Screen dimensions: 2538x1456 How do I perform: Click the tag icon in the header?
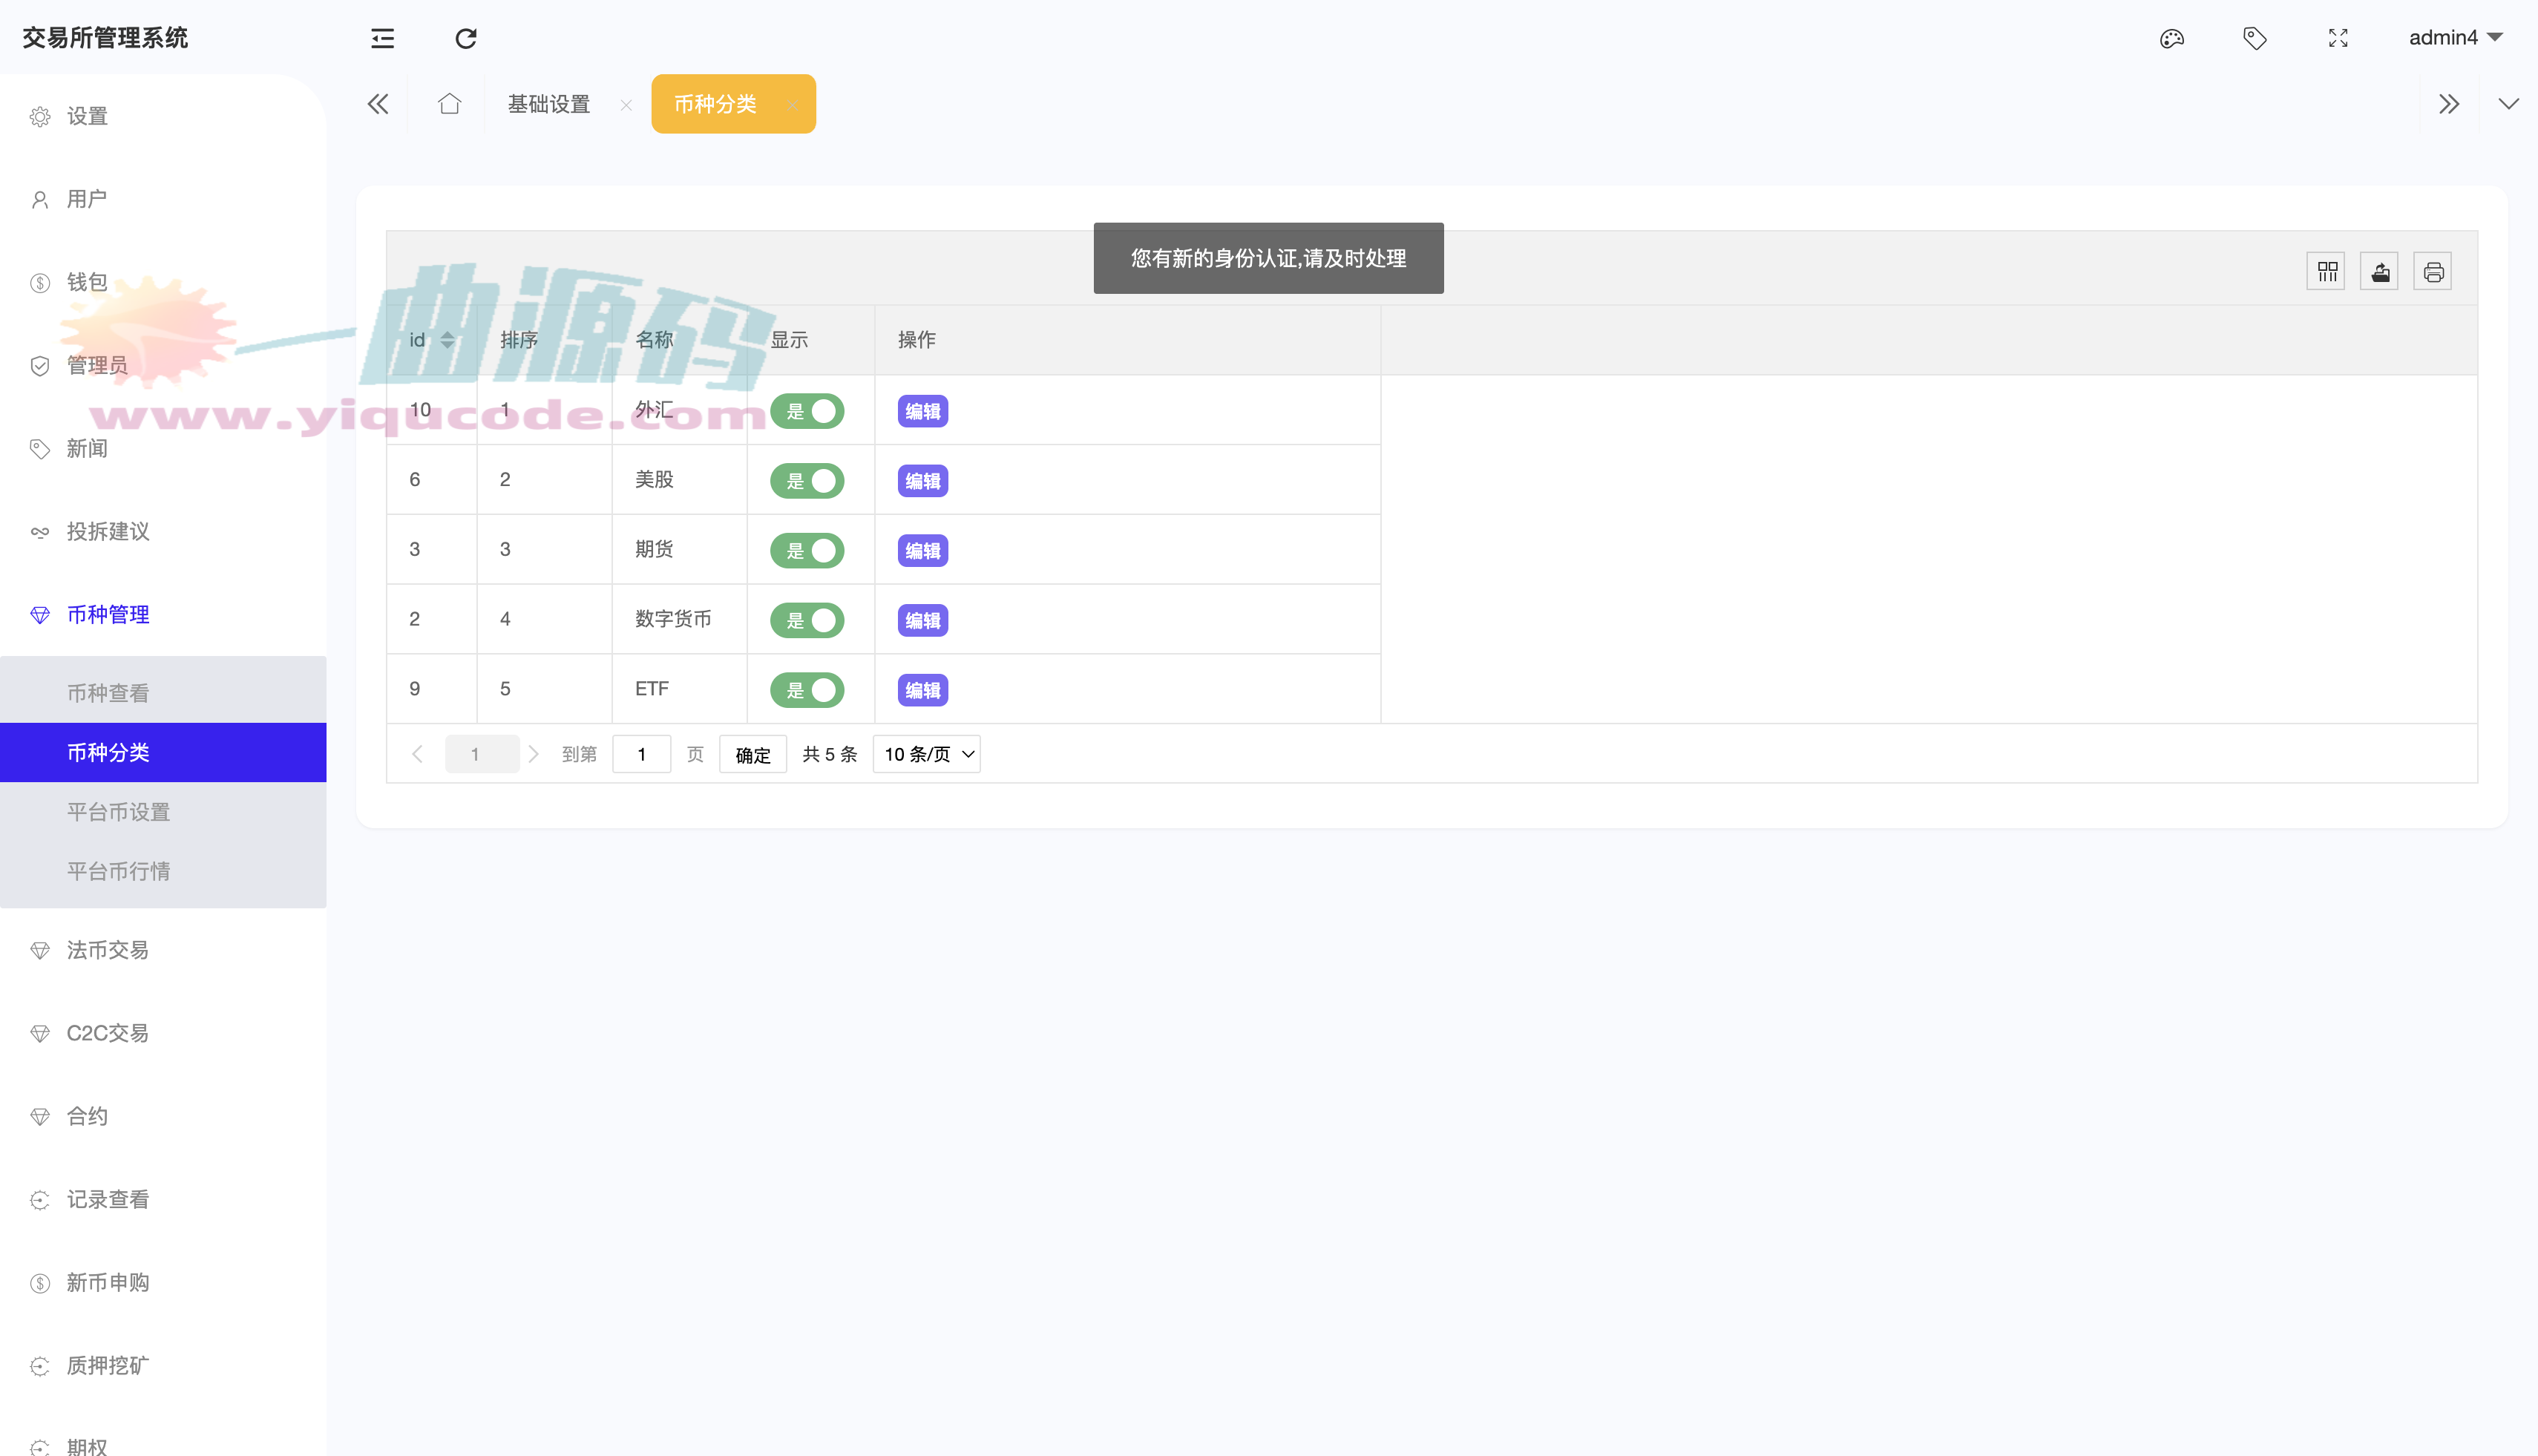[x=2254, y=38]
